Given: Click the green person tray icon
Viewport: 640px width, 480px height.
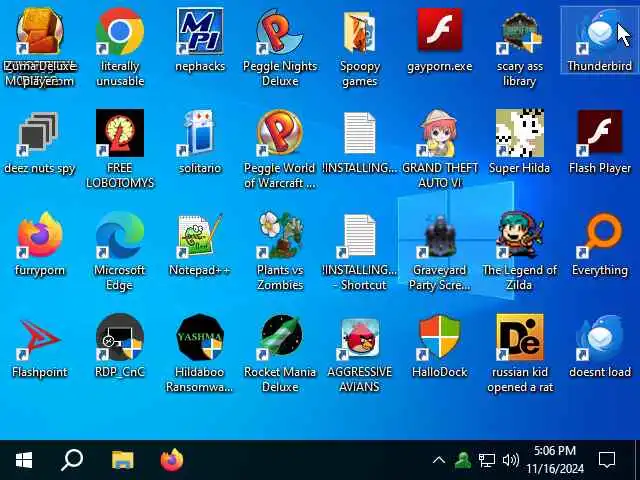Looking at the screenshot, I should pos(463,460).
